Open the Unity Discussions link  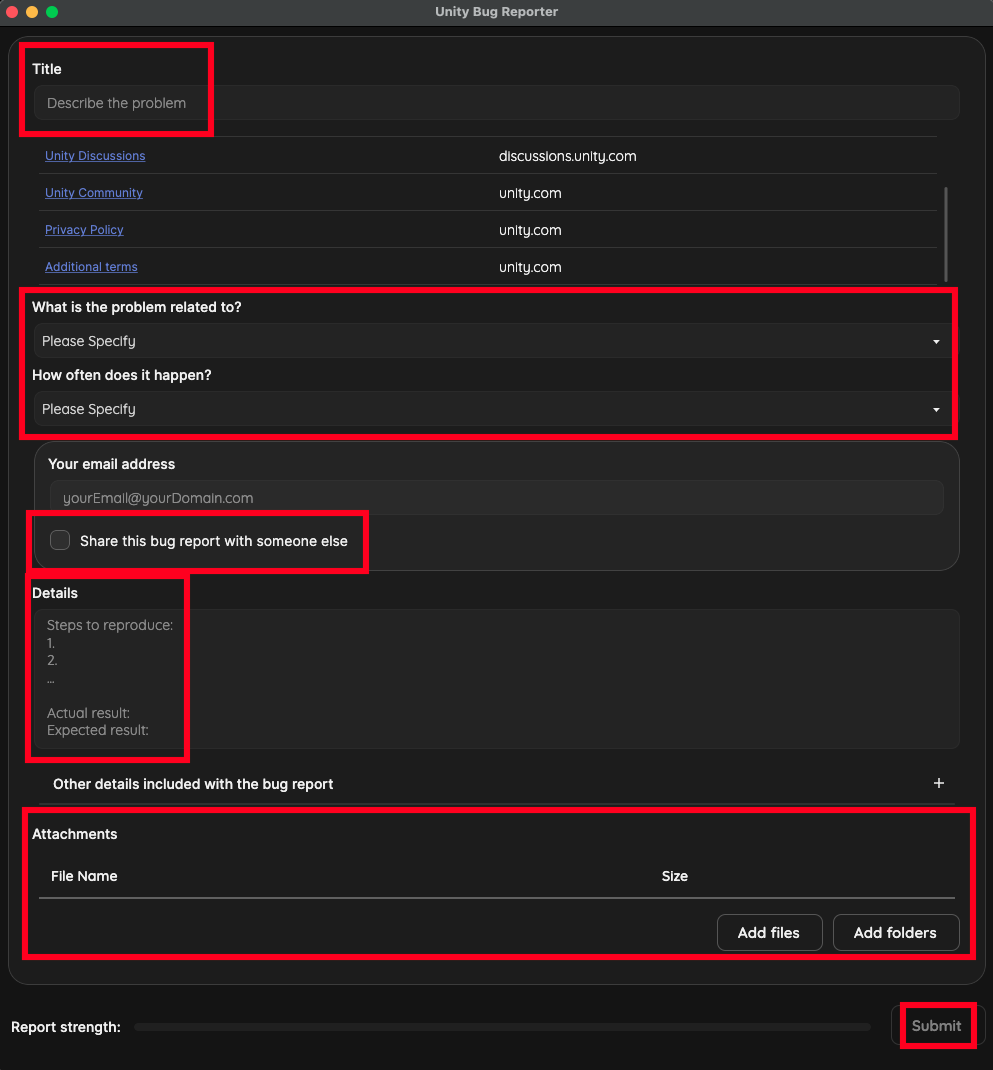click(95, 156)
